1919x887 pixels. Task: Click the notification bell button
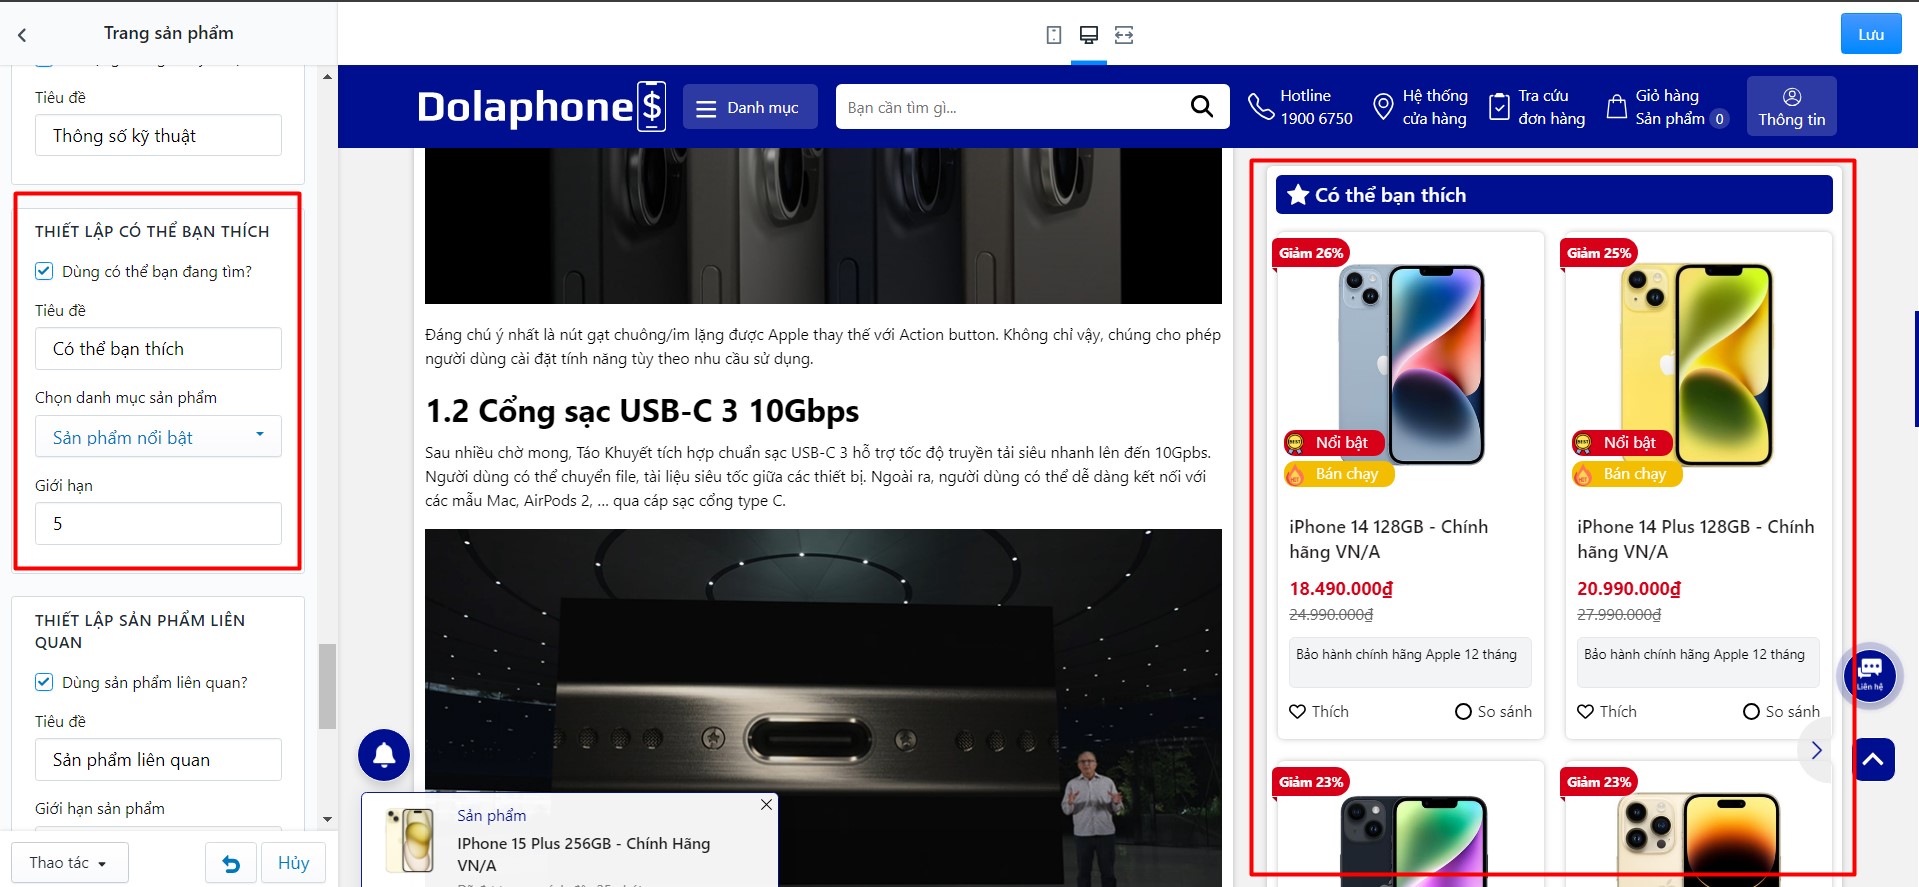click(384, 755)
